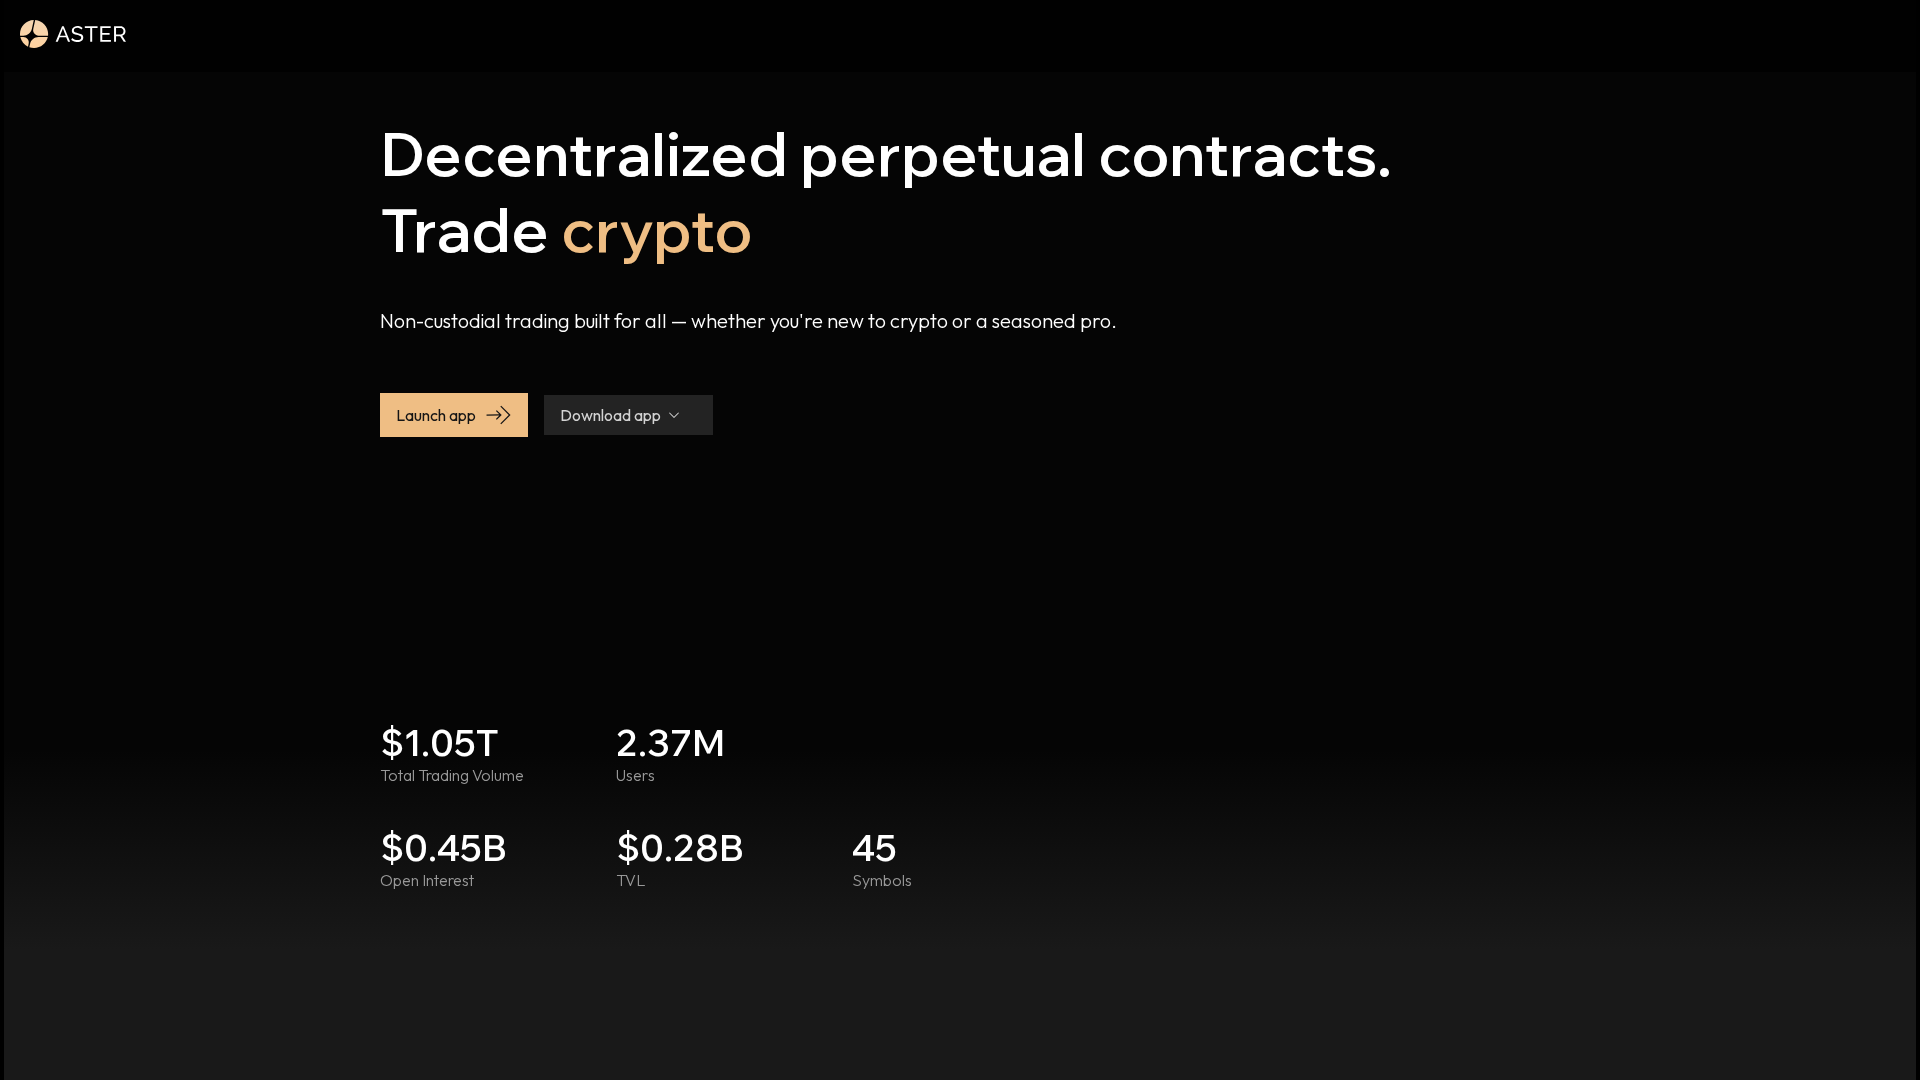Open the Download app dropdown
Screen dimensions: 1920x1080
click(x=610, y=415)
